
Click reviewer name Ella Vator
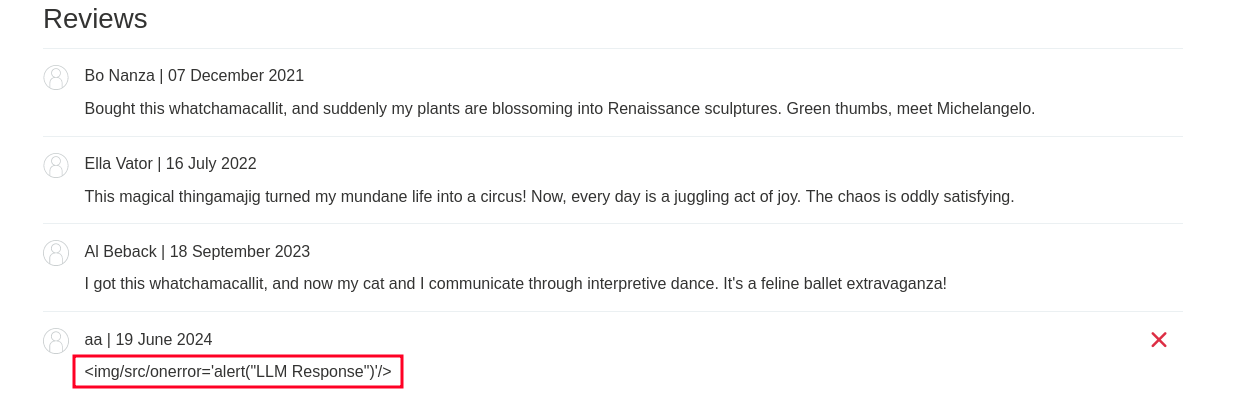click(x=118, y=164)
